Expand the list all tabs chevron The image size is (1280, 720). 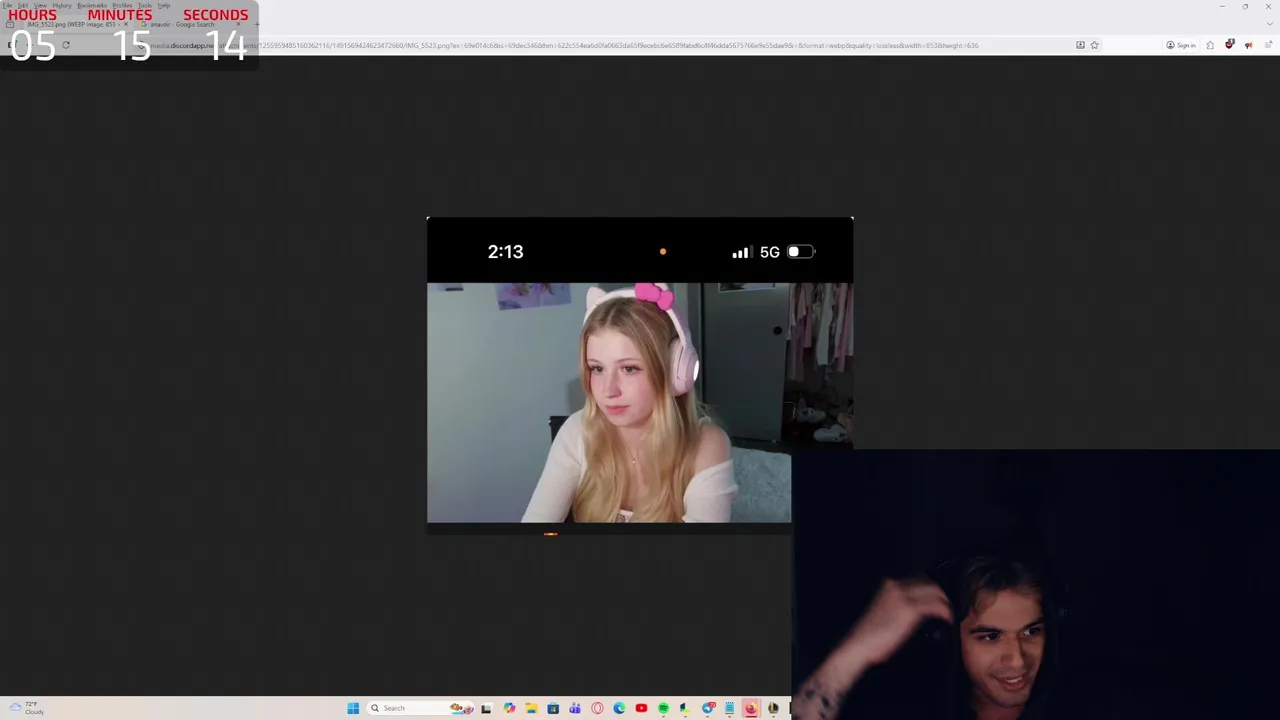(x=1268, y=23)
